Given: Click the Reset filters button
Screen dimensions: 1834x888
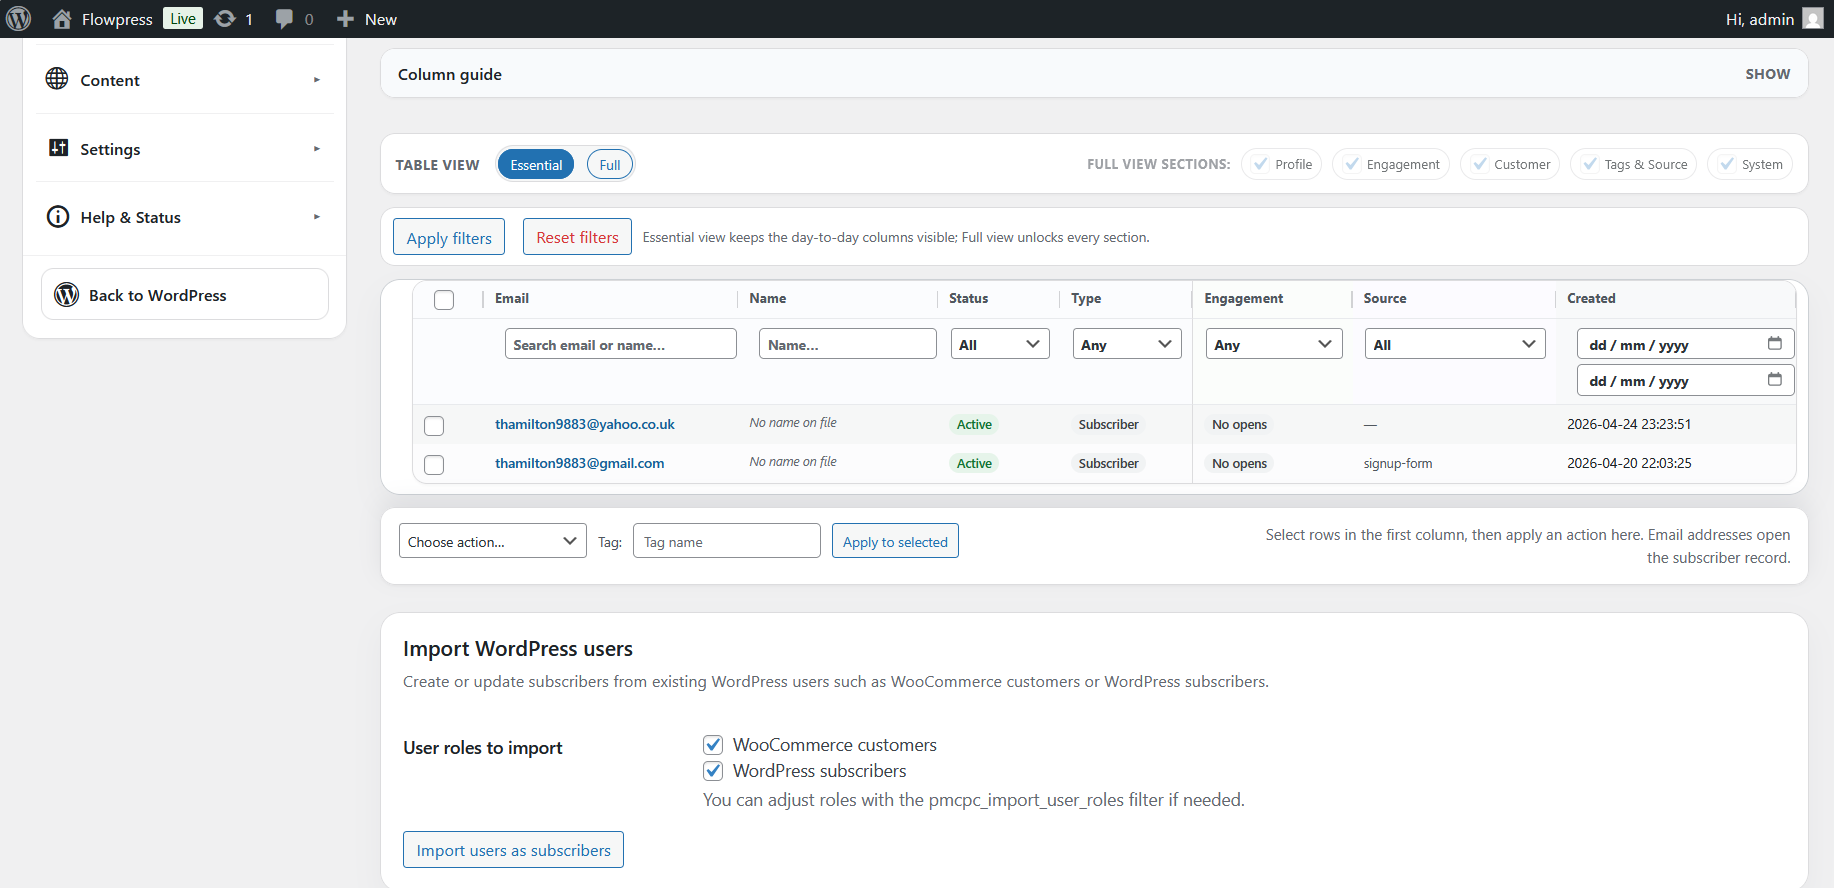Looking at the screenshot, I should click(x=577, y=237).
